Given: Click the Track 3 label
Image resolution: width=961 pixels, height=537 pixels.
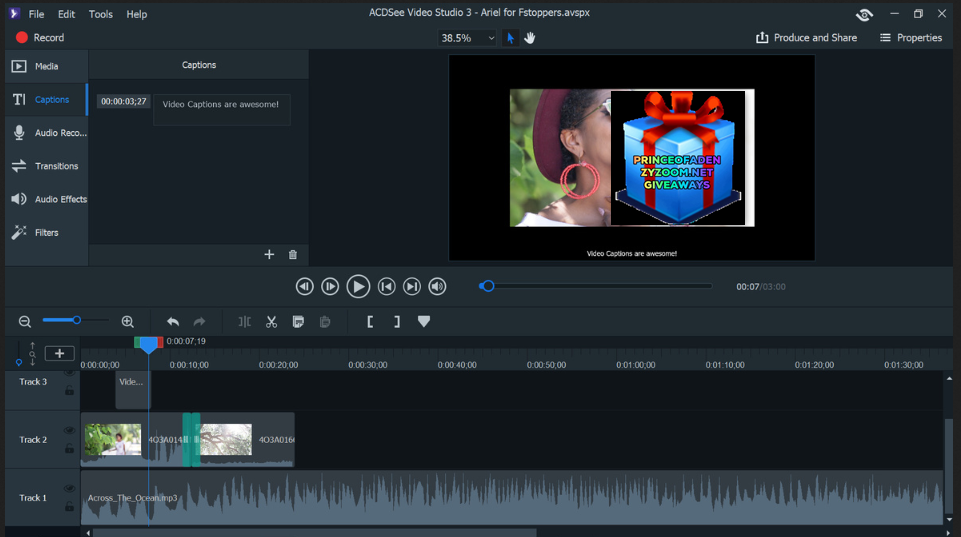Looking at the screenshot, I should coord(32,381).
